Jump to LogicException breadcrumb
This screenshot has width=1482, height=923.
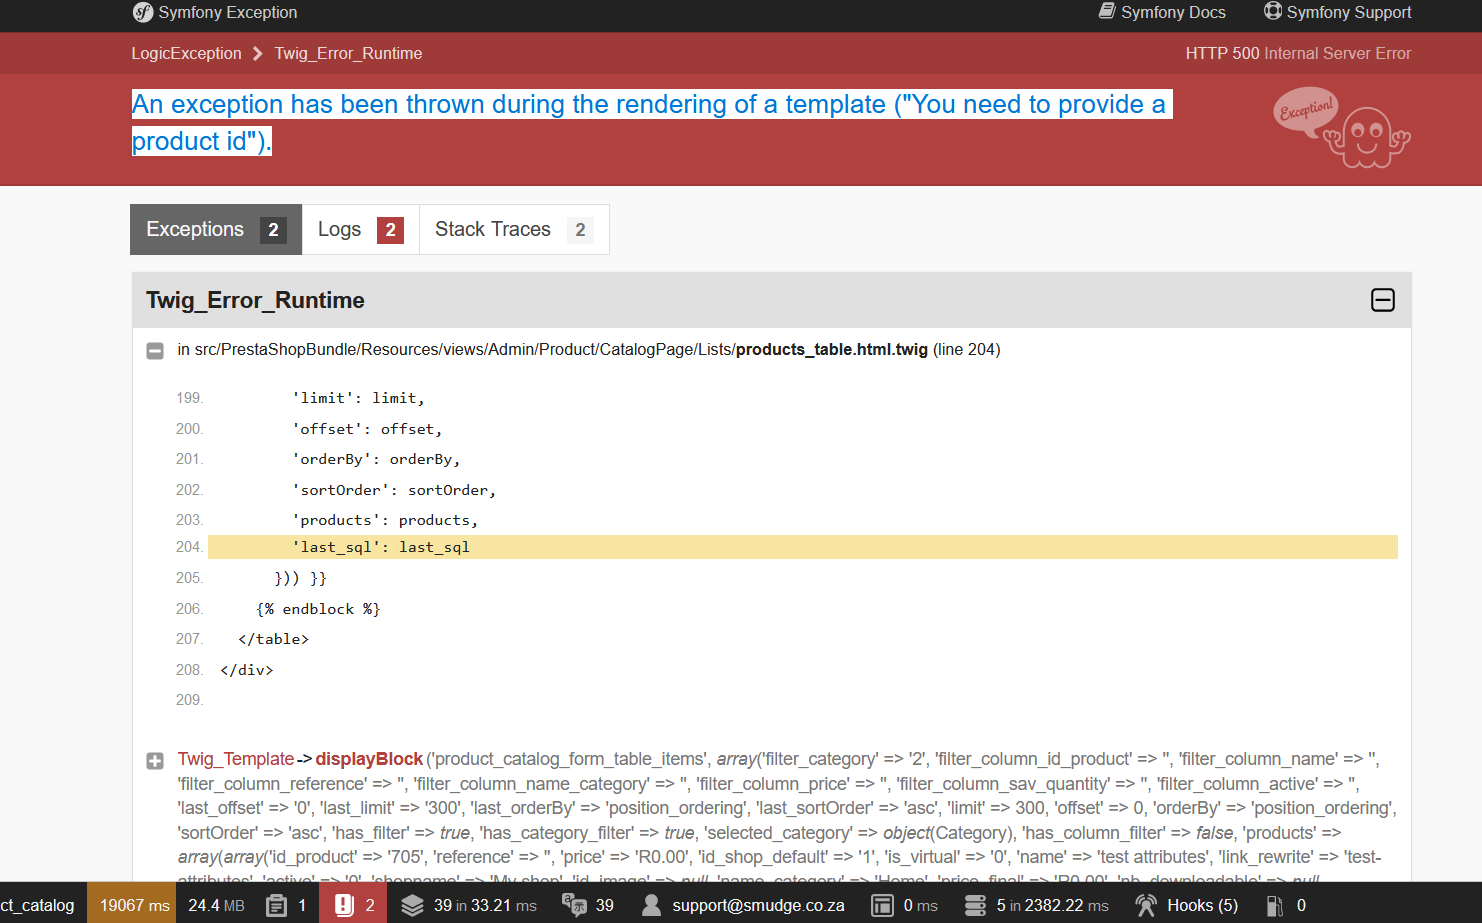186,54
